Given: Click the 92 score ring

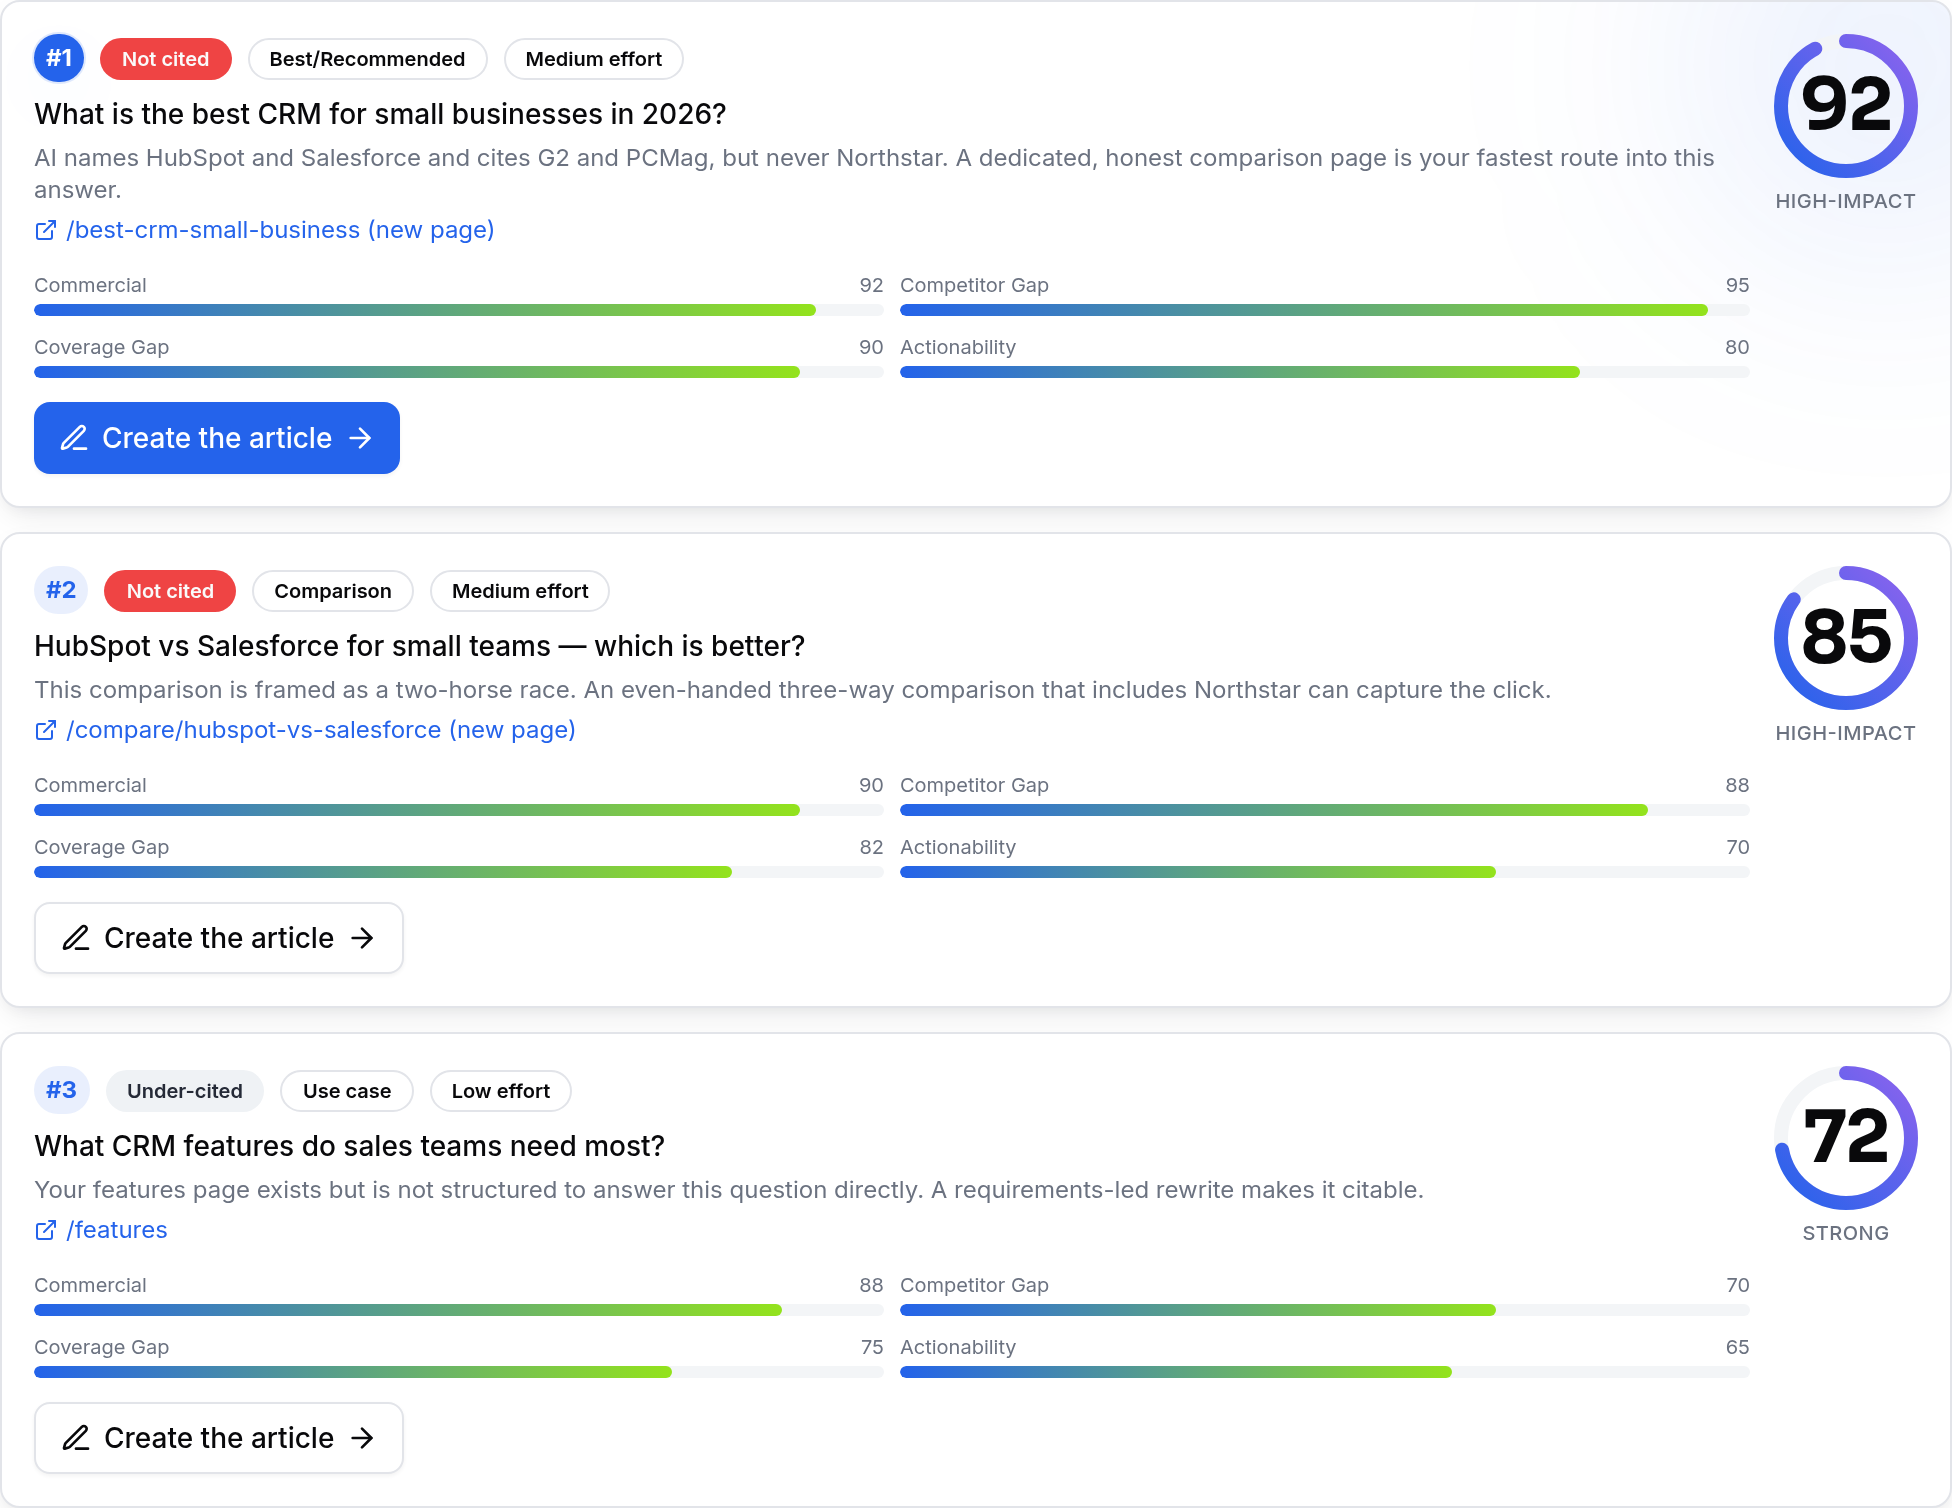Looking at the screenshot, I should point(1846,106).
